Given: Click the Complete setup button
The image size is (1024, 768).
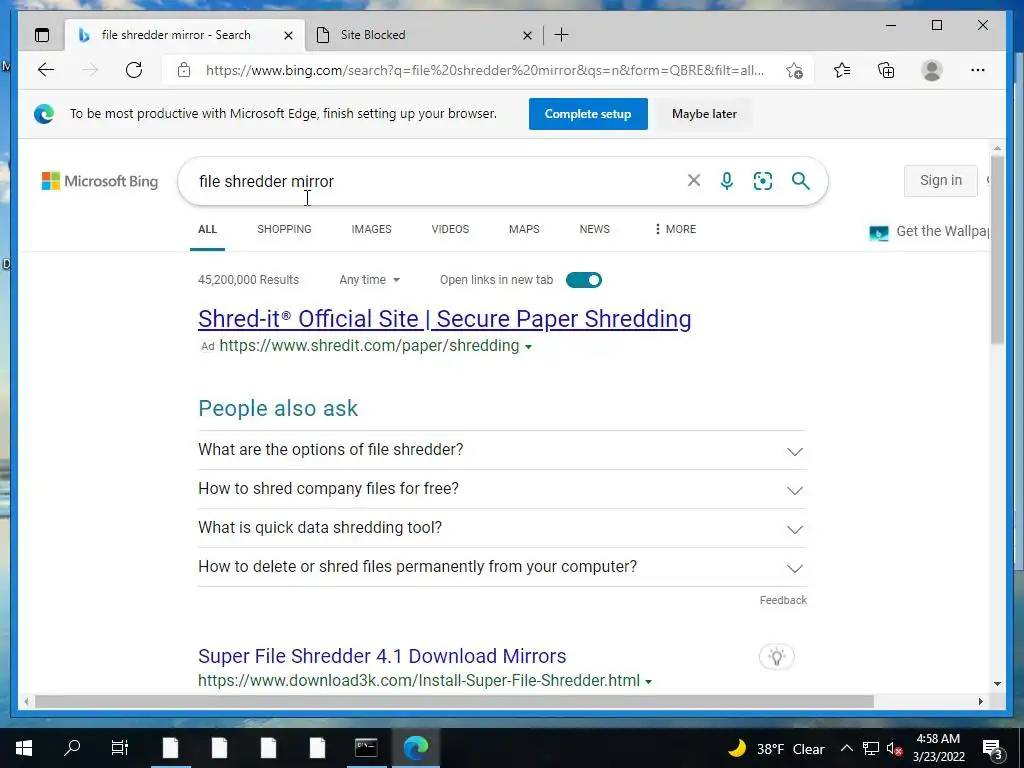Looking at the screenshot, I should 588,114.
